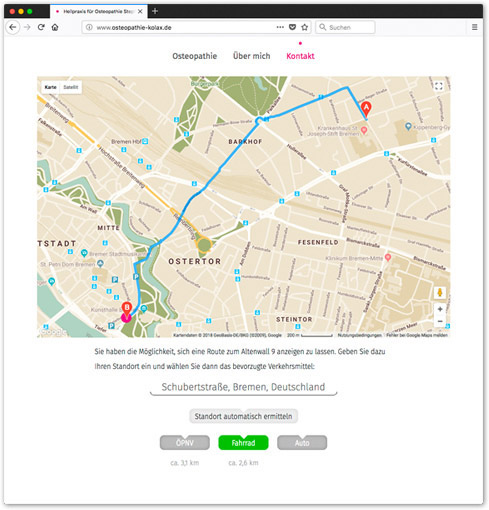Click the BARKHOF district label on map

(x=245, y=142)
